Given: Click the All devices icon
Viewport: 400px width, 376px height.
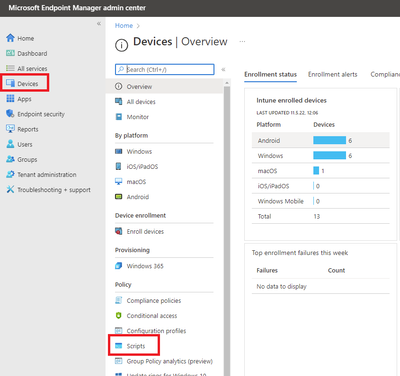Looking at the screenshot, I should (118, 101).
